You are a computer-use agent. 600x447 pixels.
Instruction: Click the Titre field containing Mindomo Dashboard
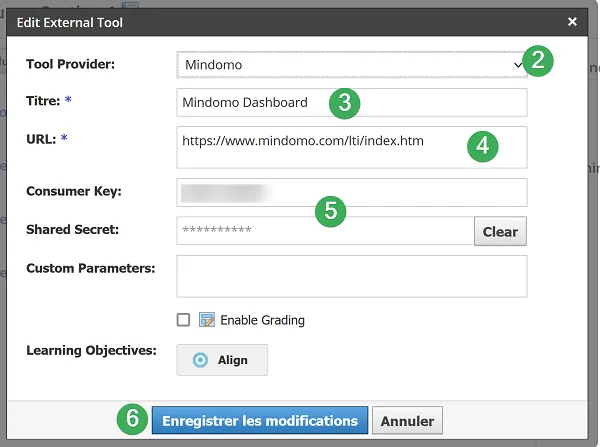[x=352, y=103]
